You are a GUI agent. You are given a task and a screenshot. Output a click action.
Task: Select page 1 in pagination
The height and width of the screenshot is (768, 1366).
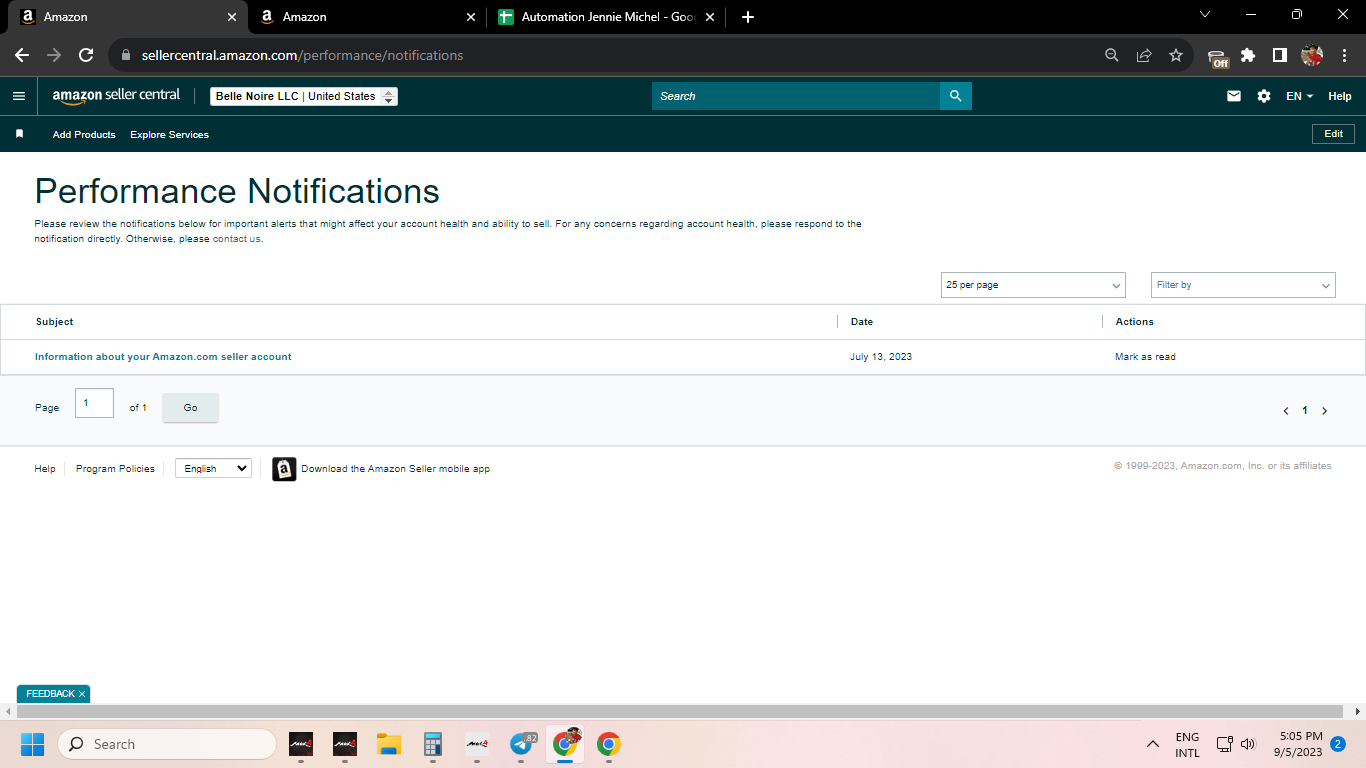point(1305,411)
